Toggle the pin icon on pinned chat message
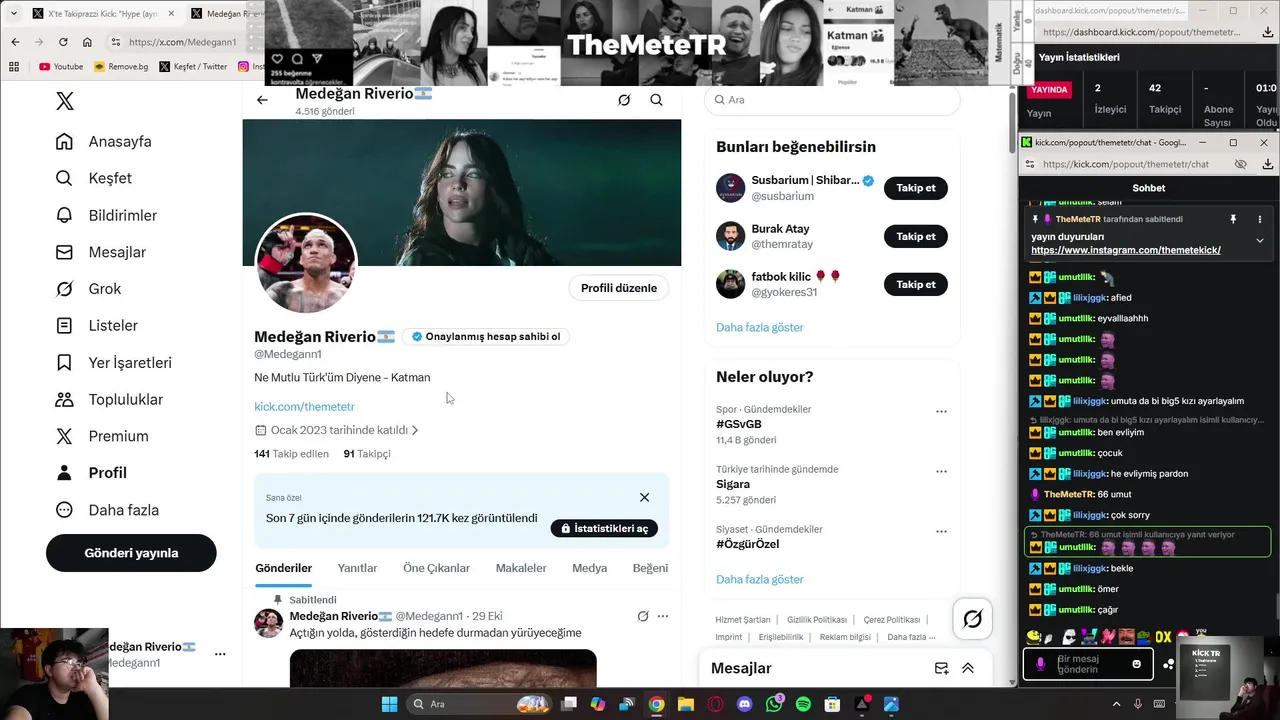1280x720 pixels. 1233,219
